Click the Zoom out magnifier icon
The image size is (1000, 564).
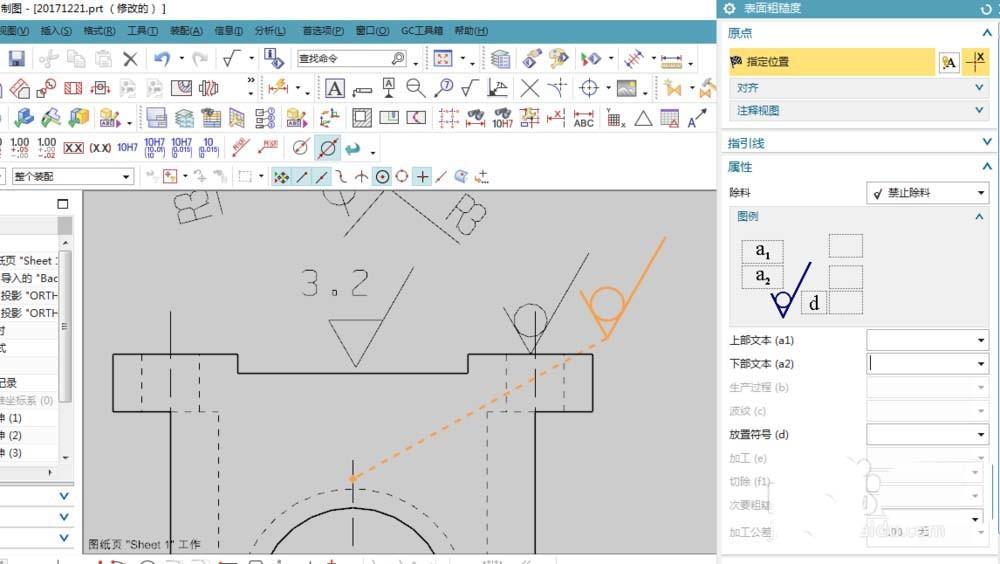(x=416, y=88)
